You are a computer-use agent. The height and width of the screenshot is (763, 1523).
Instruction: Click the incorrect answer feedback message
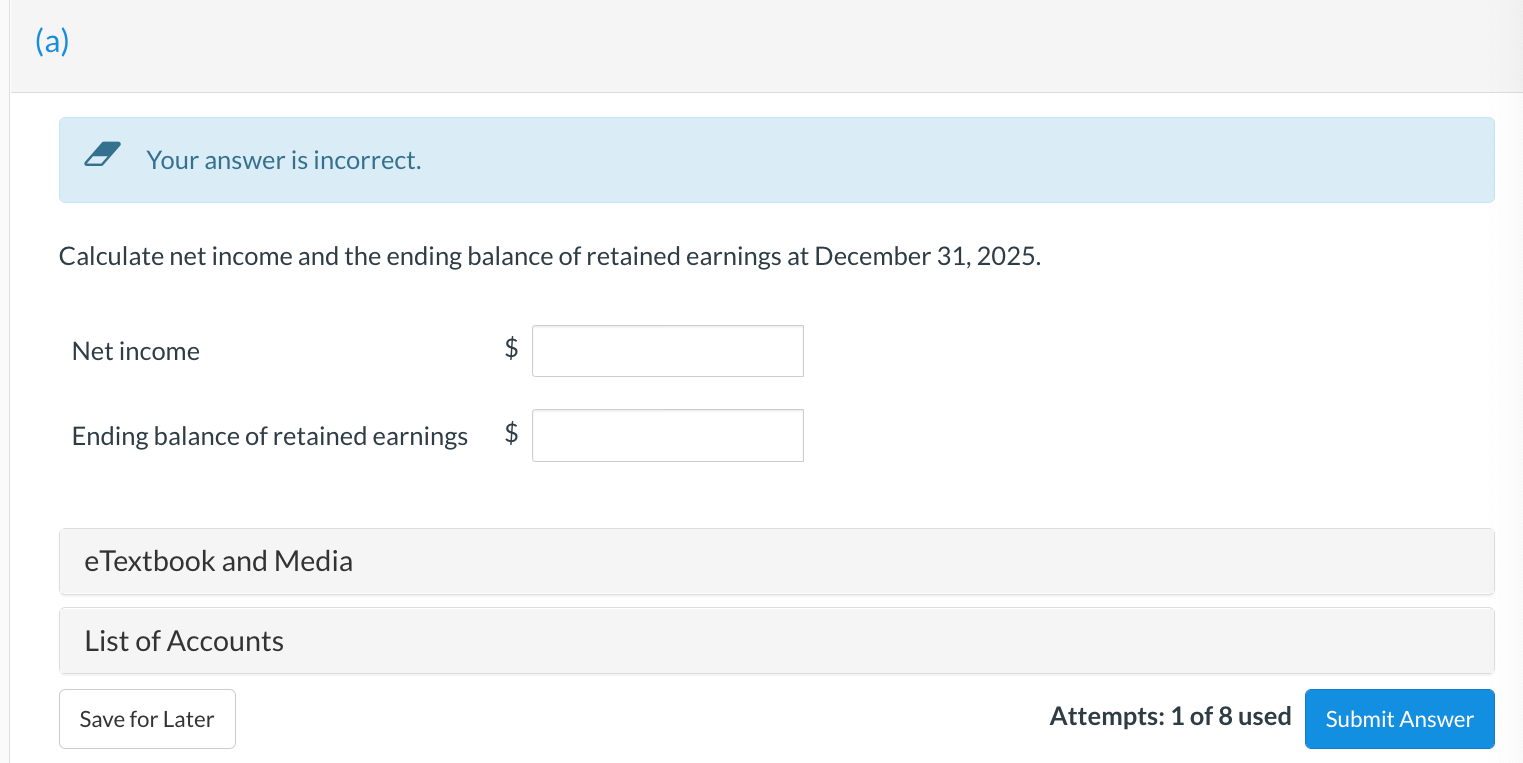[283, 160]
